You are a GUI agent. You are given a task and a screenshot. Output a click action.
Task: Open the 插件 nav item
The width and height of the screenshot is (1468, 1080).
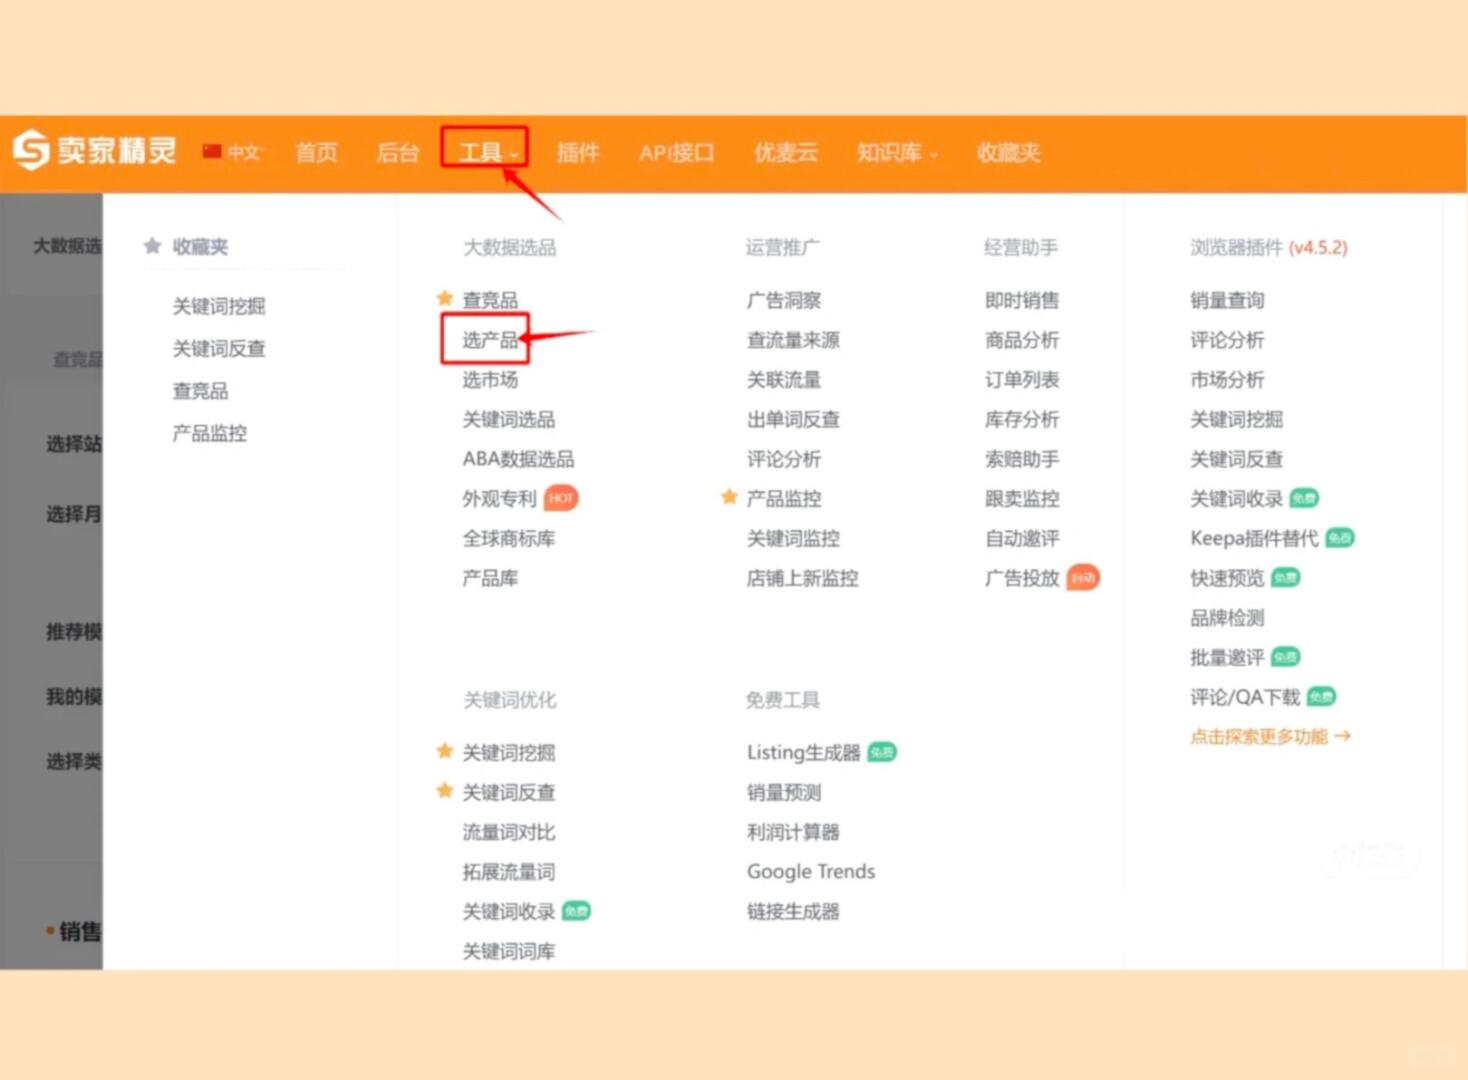click(578, 152)
